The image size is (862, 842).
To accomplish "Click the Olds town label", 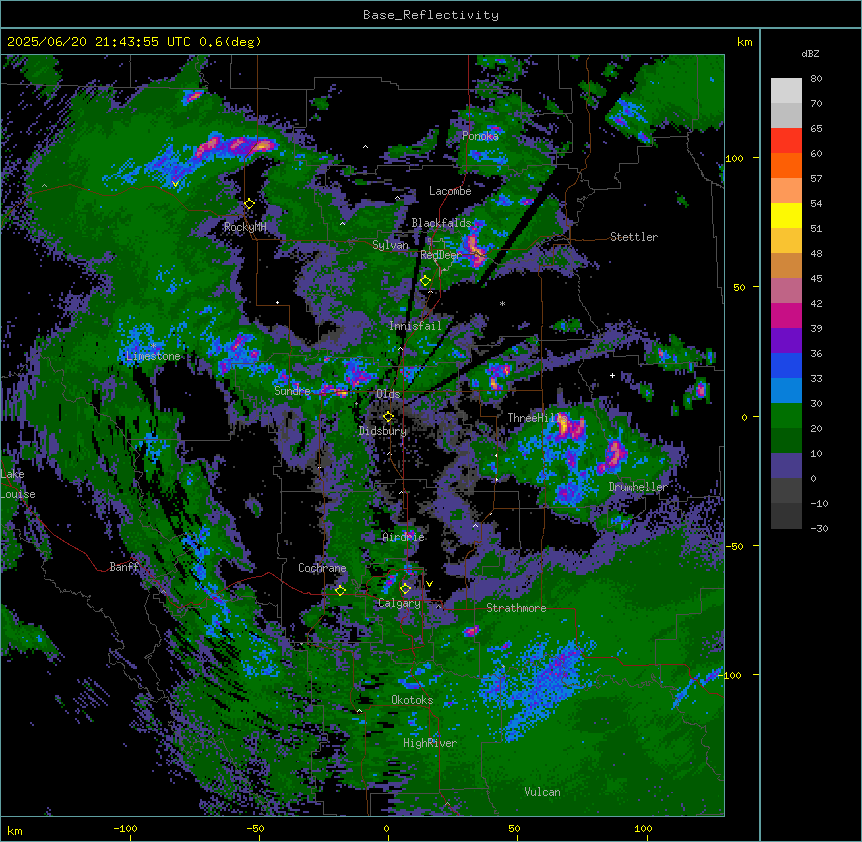I will (x=388, y=394).
